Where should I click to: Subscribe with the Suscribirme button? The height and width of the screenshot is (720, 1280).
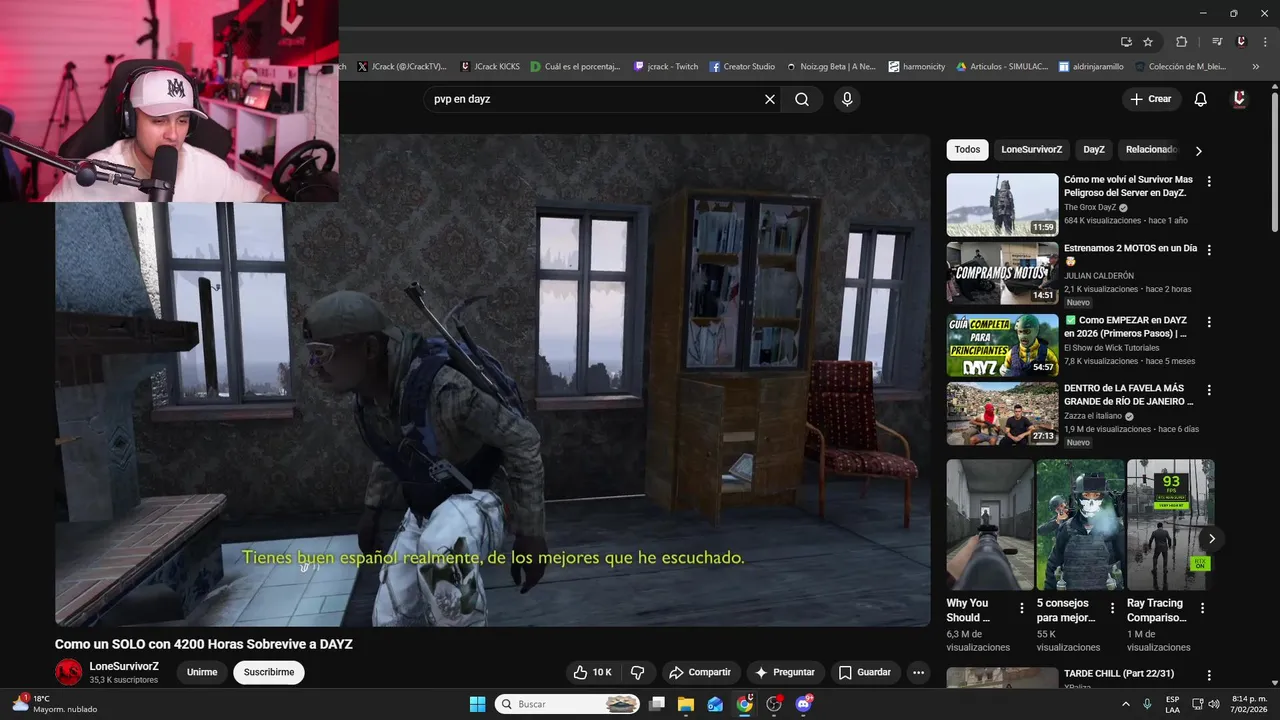[x=269, y=672]
